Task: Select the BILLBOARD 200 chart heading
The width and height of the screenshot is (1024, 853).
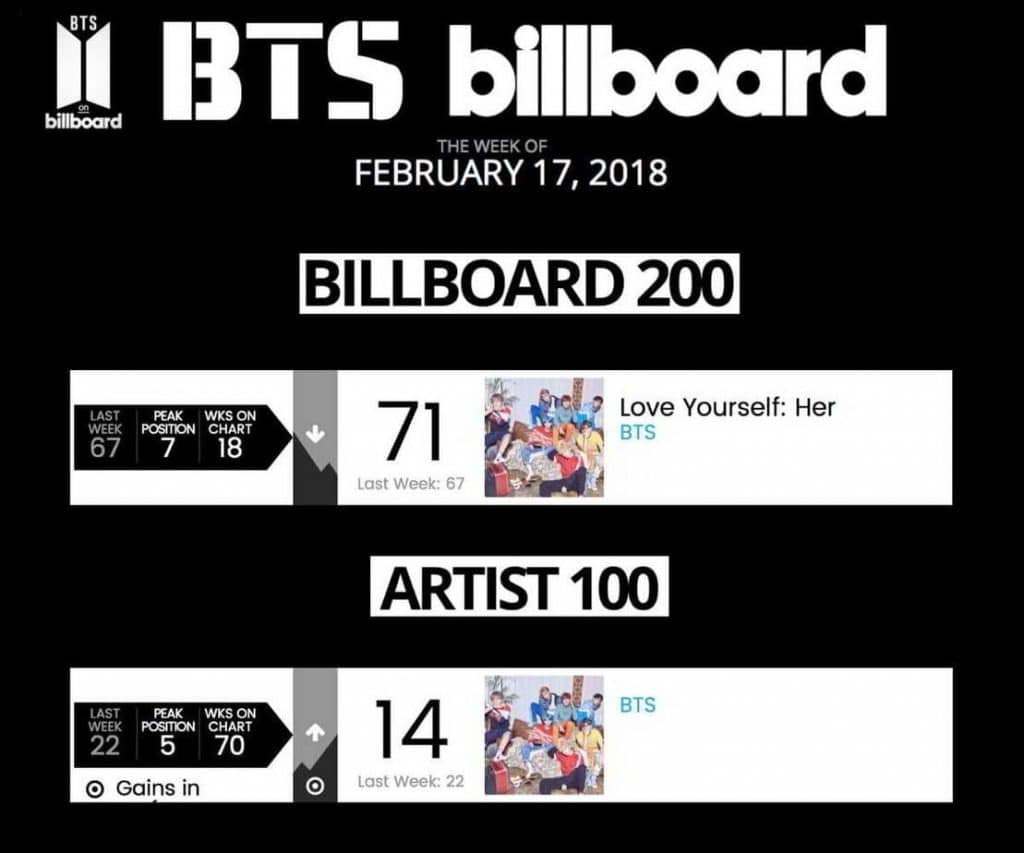Action: click(519, 283)
